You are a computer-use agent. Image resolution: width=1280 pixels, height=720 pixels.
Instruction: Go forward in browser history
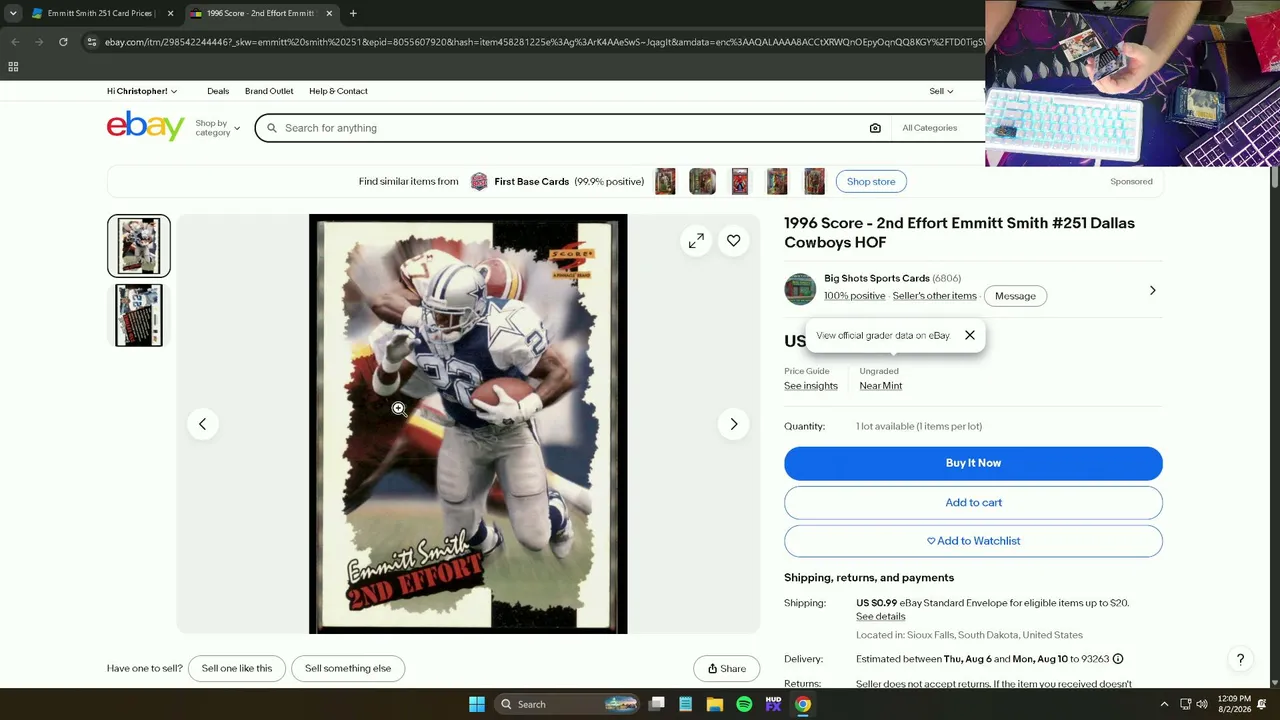pos(39,42)
